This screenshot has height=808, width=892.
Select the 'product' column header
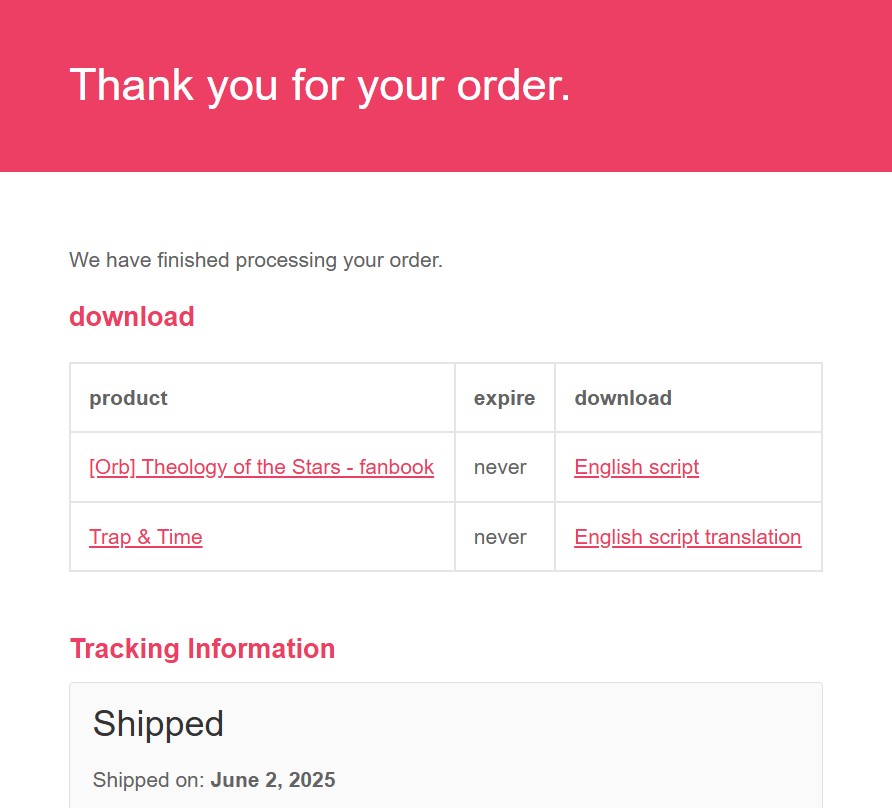point(129,398)
